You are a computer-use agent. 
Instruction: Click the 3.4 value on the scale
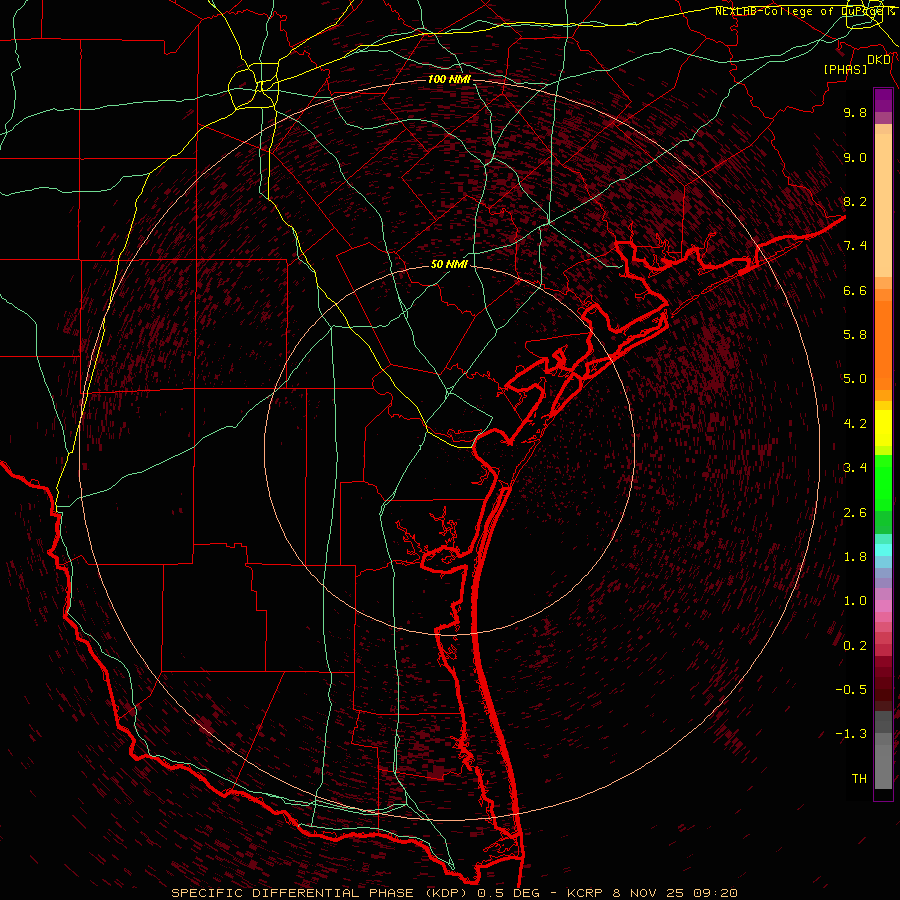pyautogui.click(x=855, y=468)
